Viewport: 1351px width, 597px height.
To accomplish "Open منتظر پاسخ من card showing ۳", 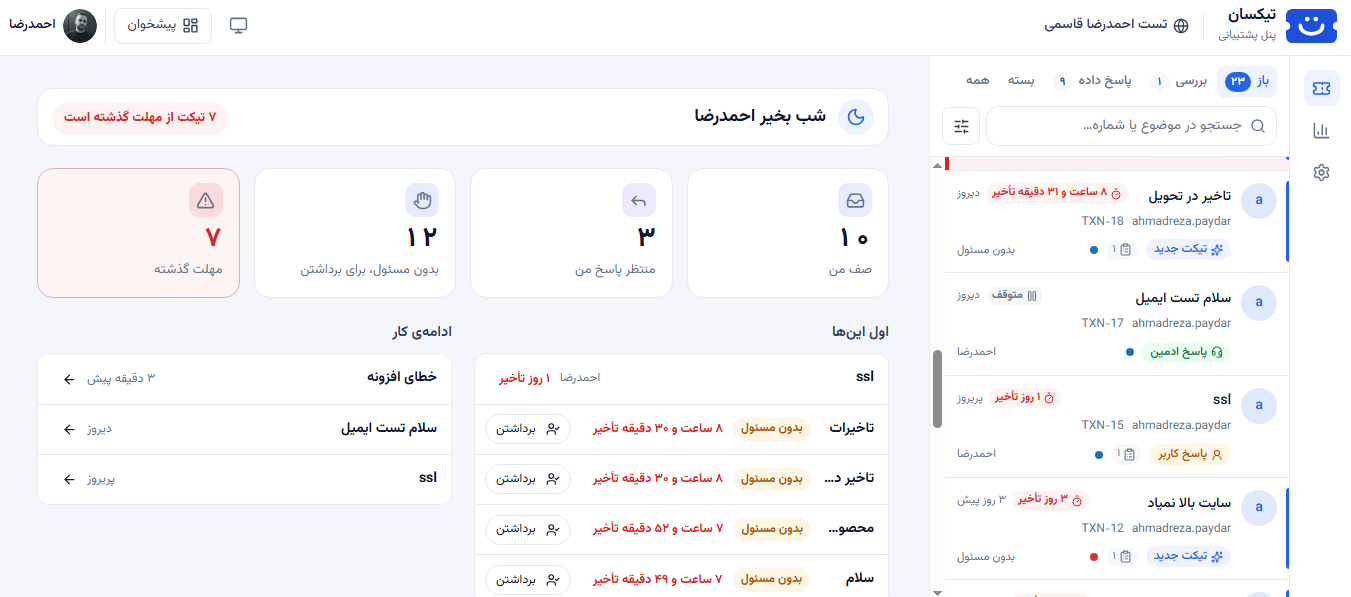I will (571, 233).
